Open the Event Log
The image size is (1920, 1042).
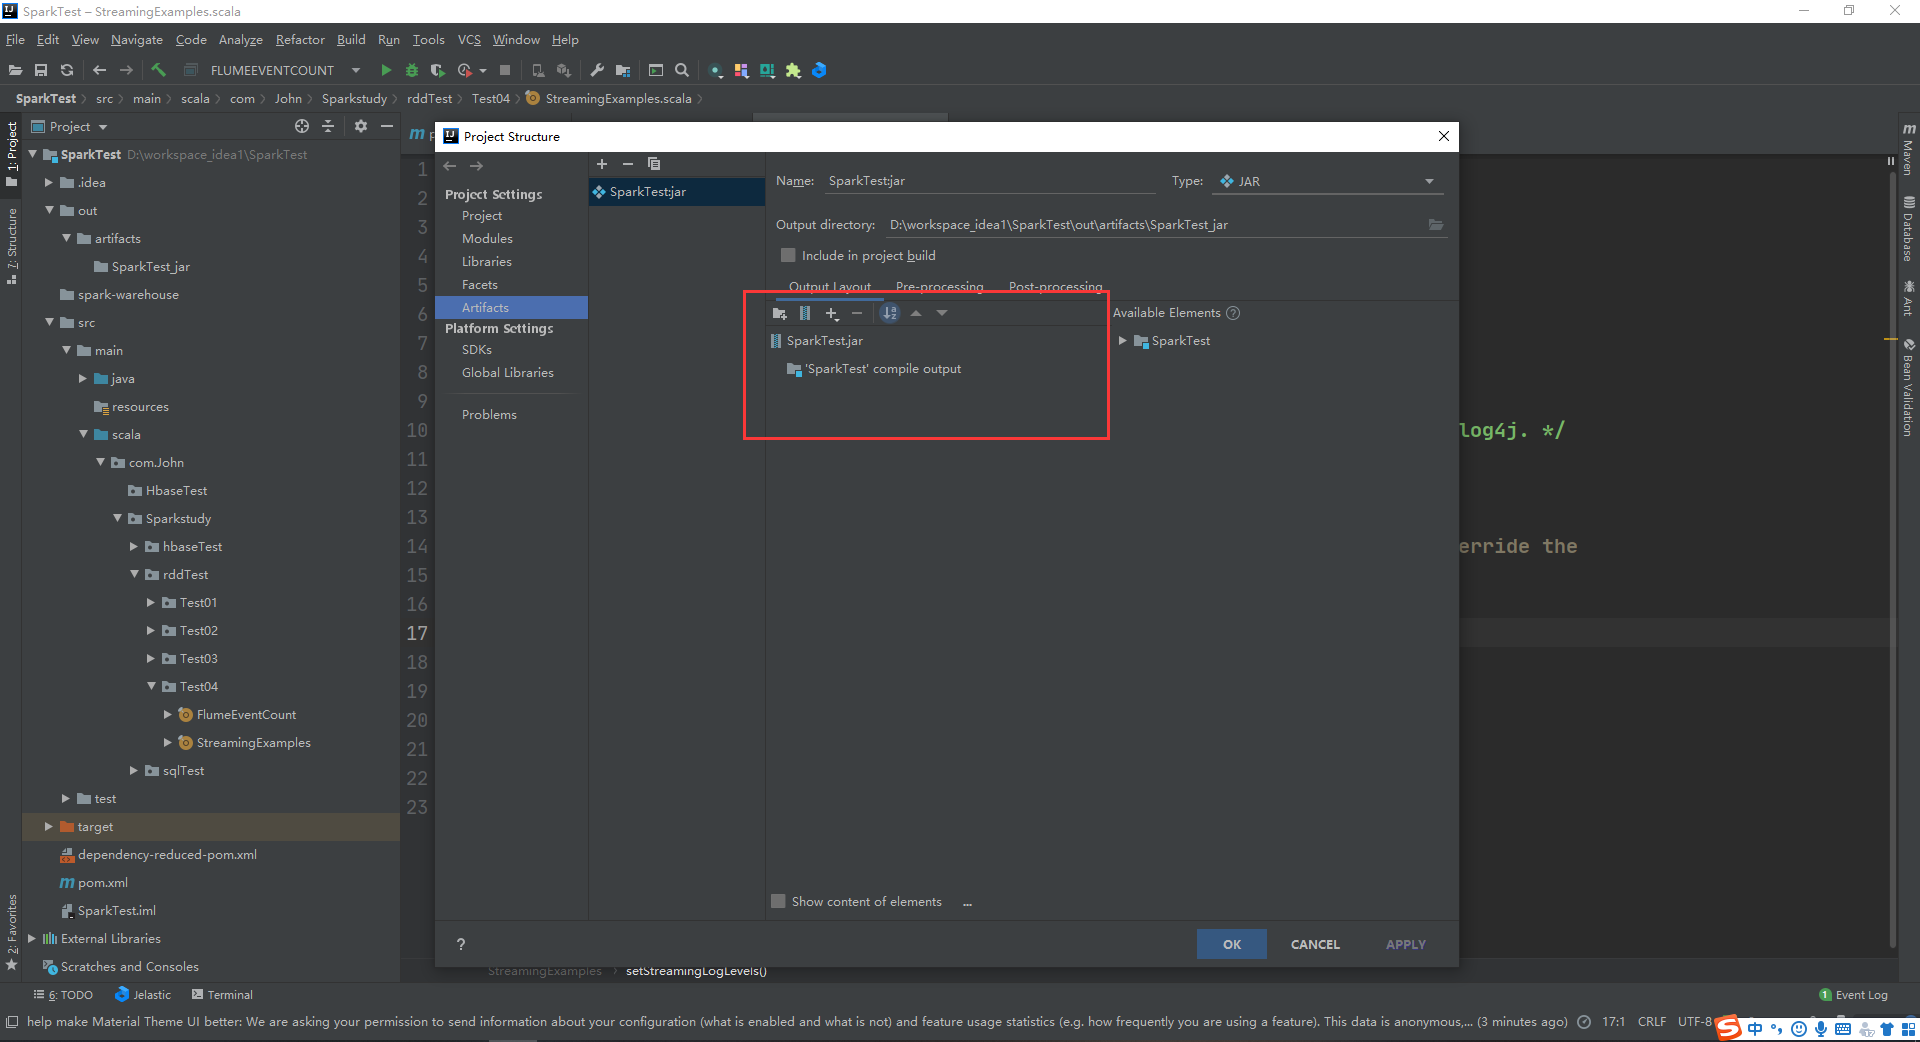pyautogui.click(x=1853, y=995)
